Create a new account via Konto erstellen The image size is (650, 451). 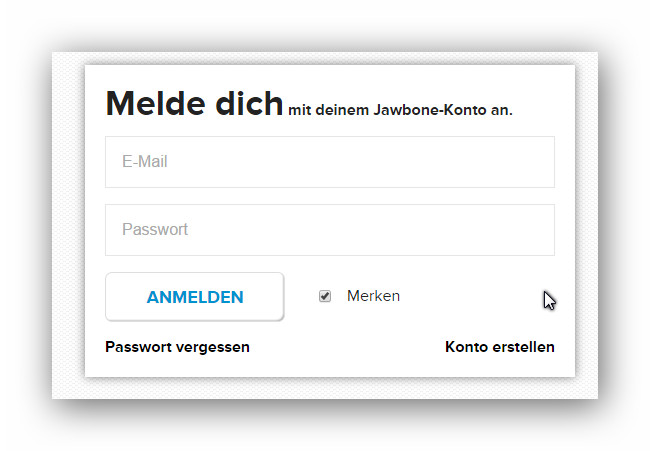[499, 347]
